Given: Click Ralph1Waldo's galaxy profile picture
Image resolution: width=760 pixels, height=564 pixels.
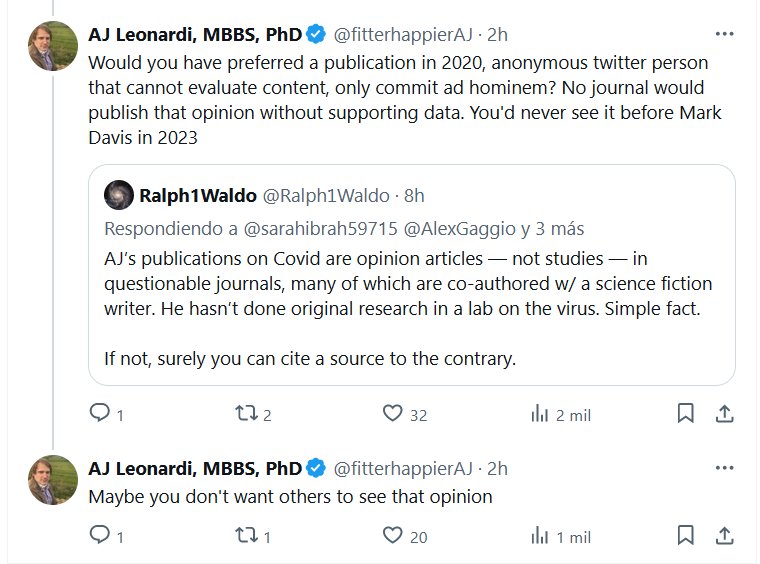Looking at the screenshot, I should point(119,194).
